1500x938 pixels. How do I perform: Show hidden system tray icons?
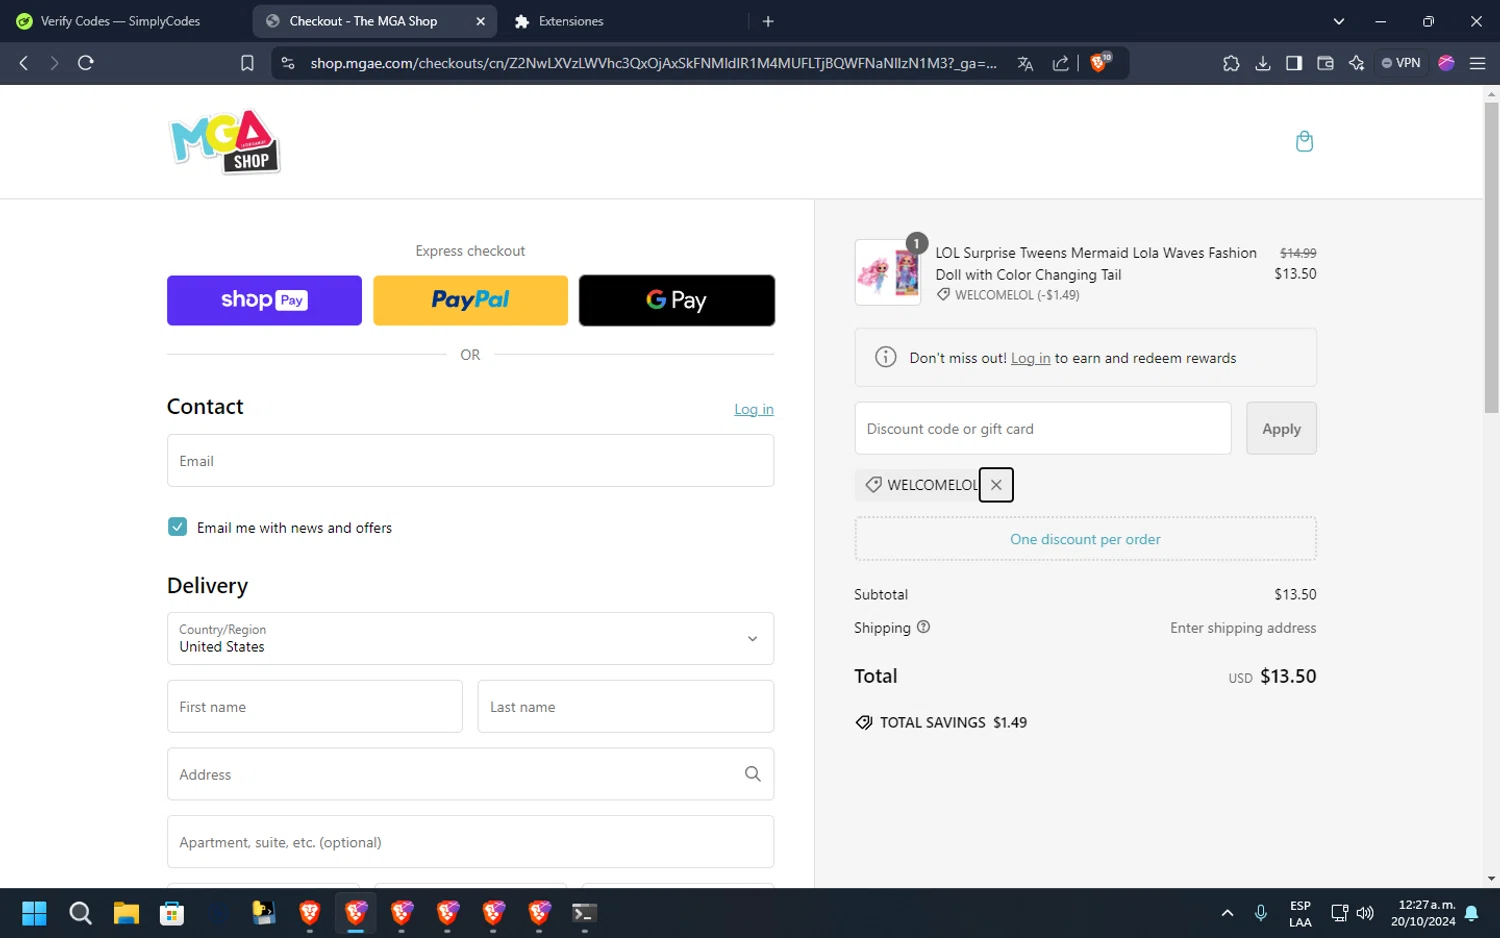tap(1227, 913)
